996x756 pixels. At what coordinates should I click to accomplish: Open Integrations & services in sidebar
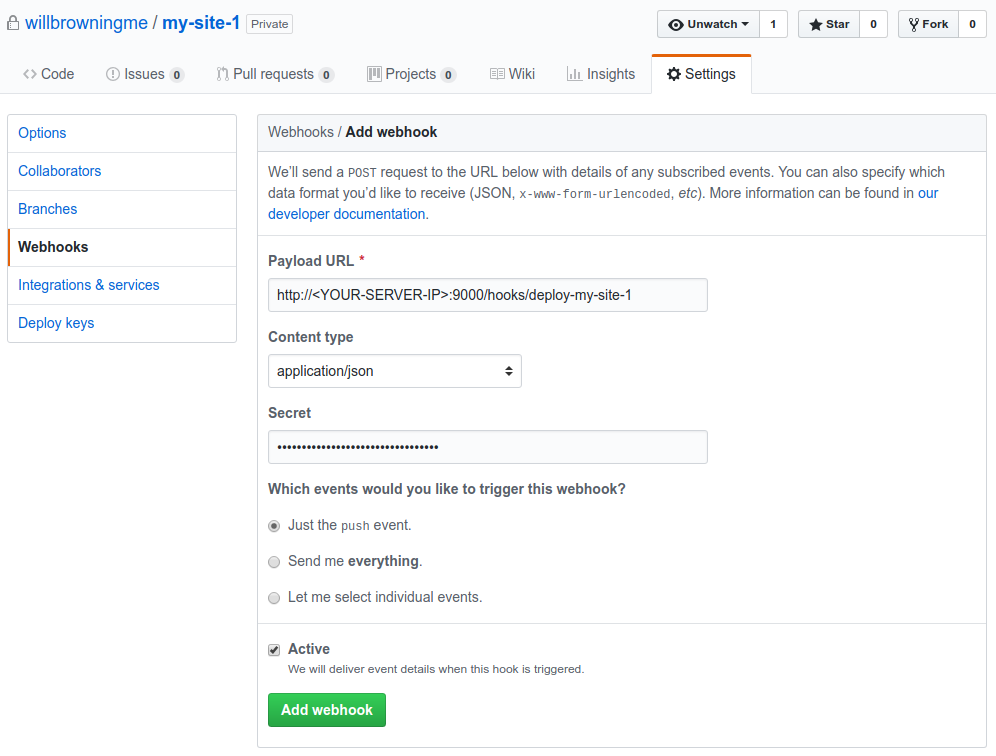click(x=122, y=286)
